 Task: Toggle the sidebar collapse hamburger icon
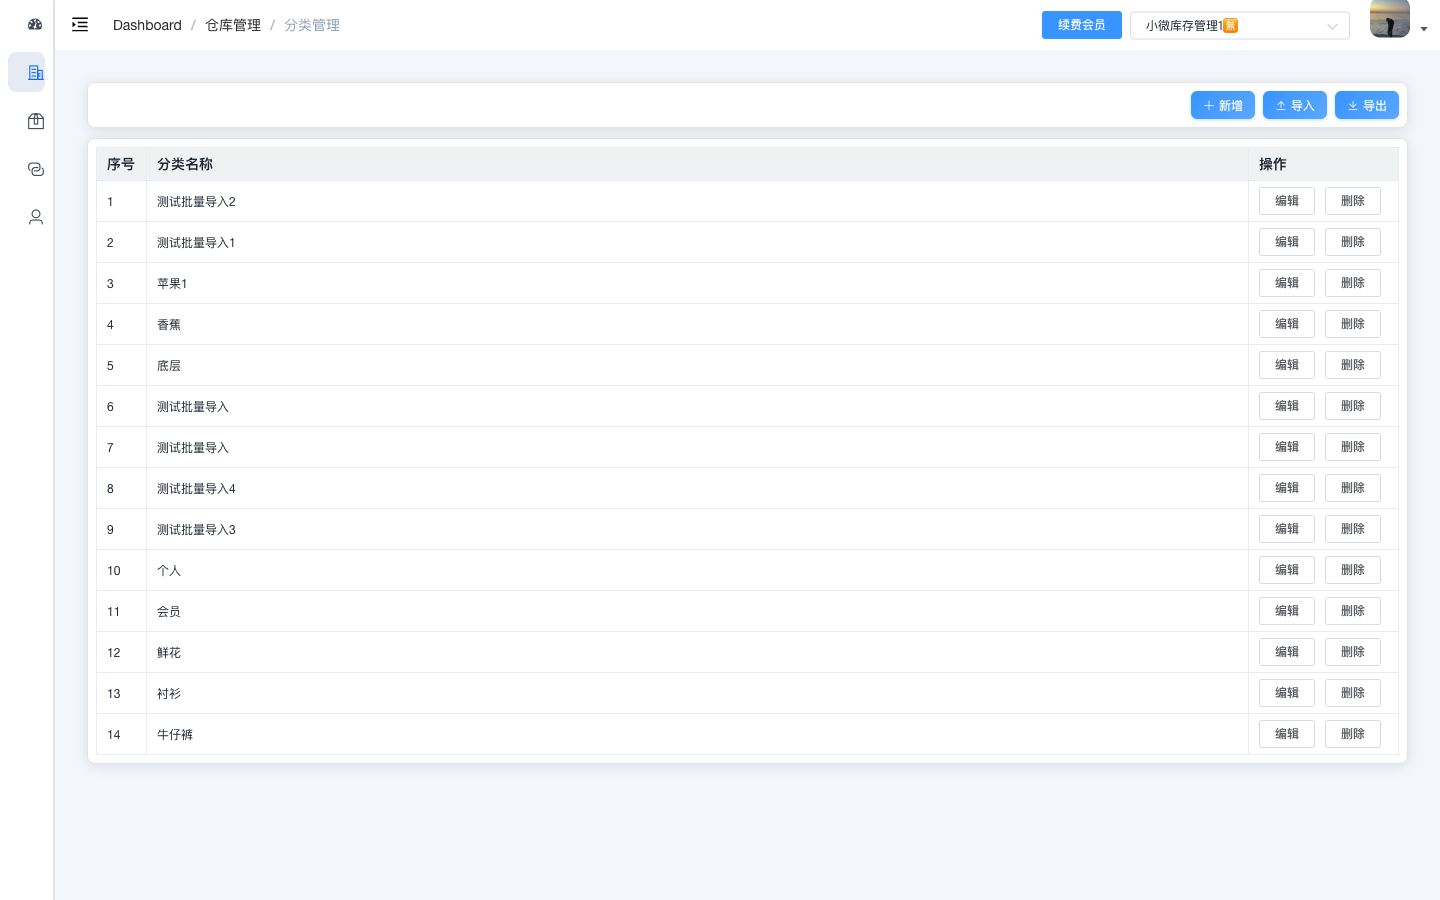(x=80, y=25)
